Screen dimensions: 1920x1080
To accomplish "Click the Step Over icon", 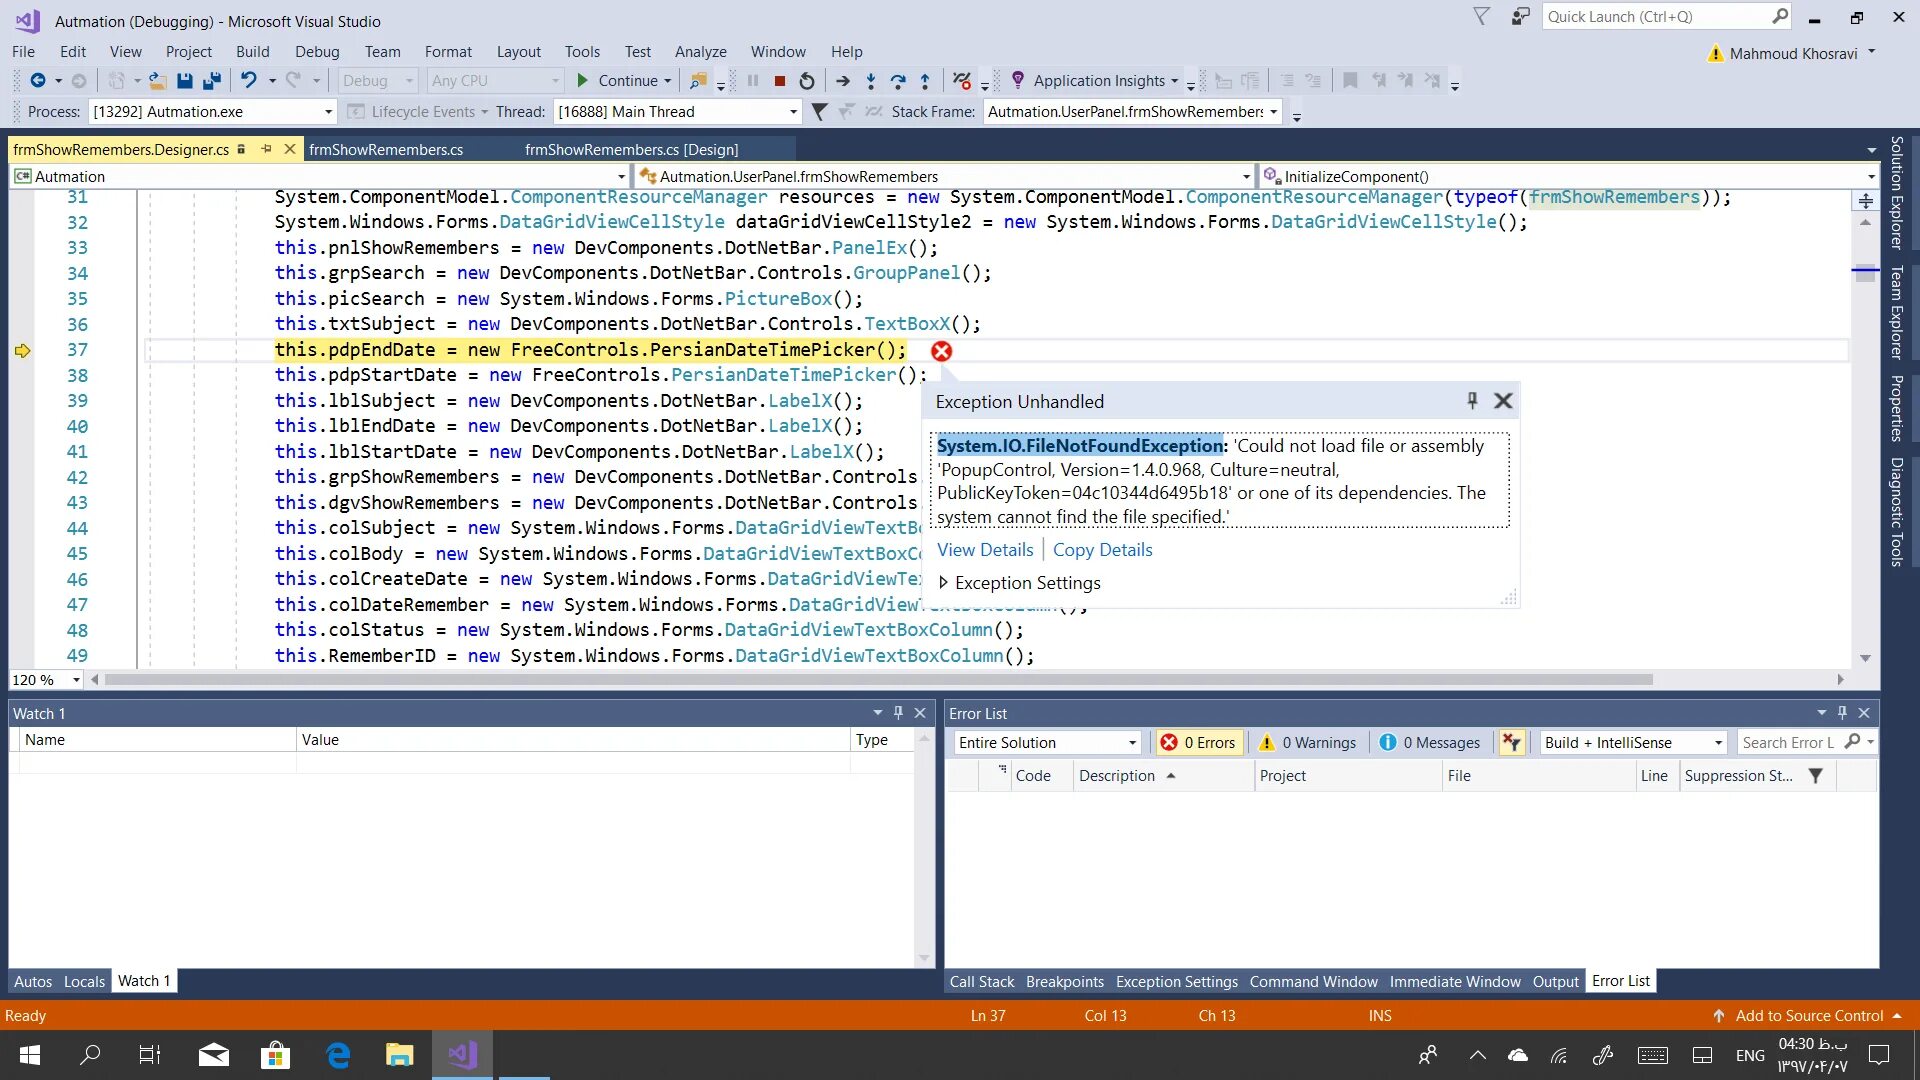I will 897,81.
